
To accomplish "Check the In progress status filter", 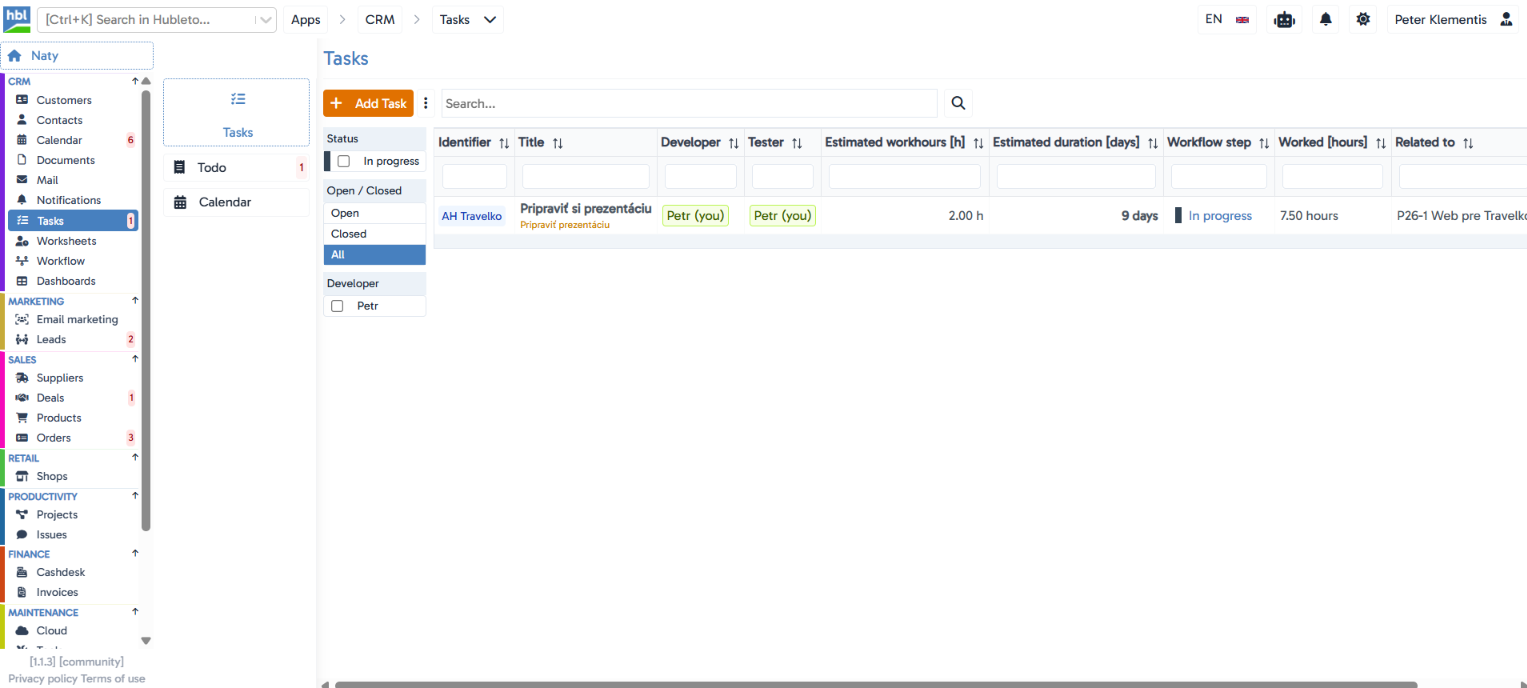I will (344, 161).
